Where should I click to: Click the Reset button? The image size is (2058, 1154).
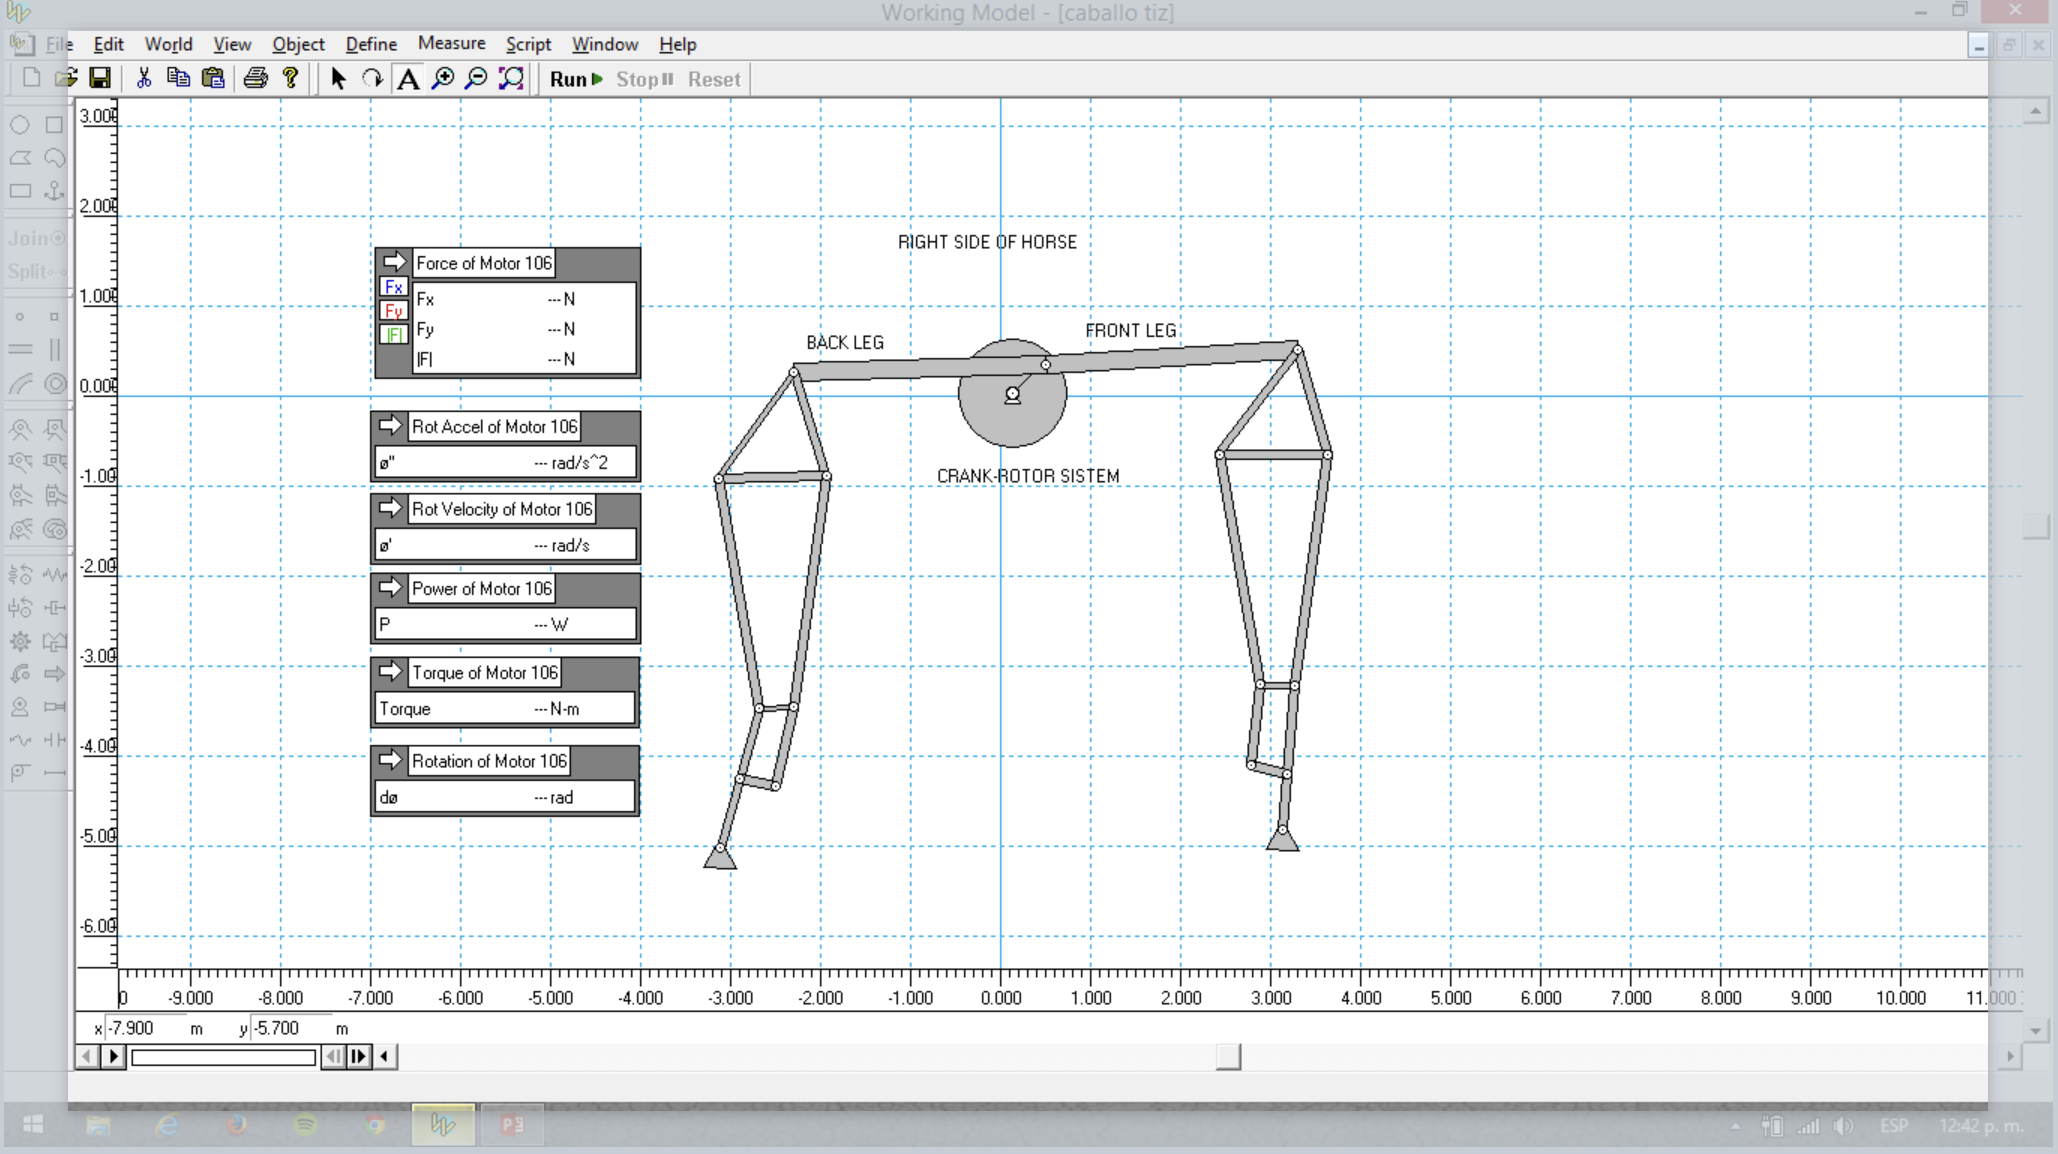click(x=714, y=79)
